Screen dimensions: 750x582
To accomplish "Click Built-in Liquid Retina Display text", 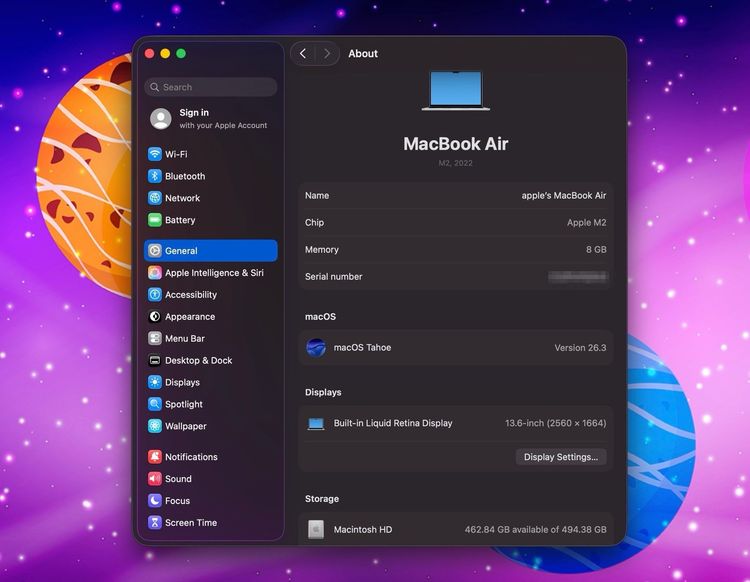I will point(393,423).
